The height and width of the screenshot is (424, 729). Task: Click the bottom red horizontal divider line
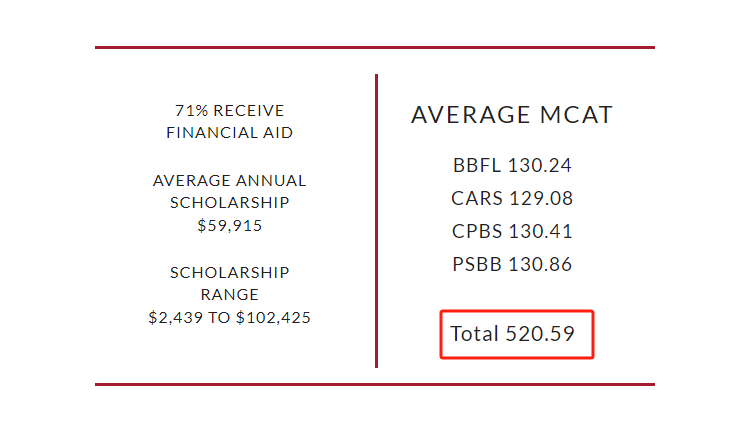click(375, 384)
